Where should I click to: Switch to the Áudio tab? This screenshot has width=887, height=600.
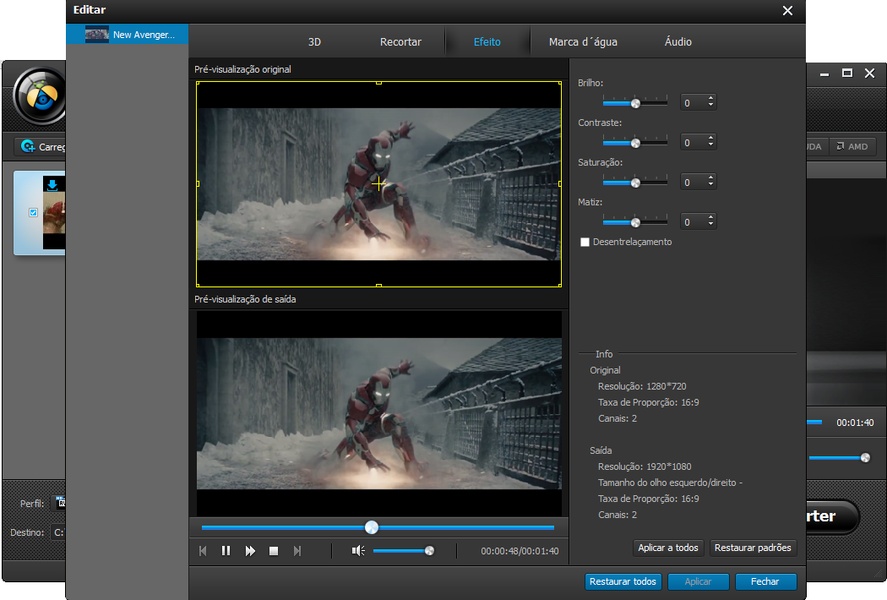[x=678, y=42]
